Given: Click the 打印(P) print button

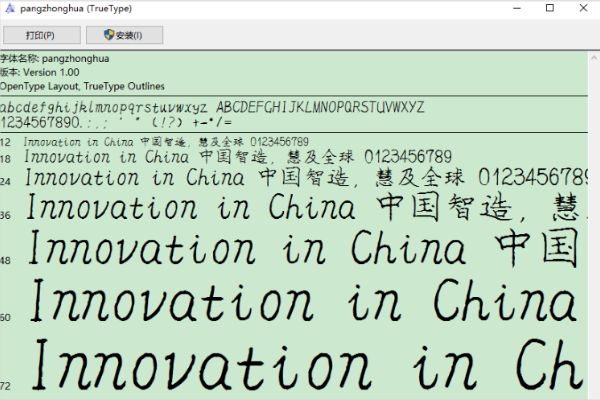Looking at the screenshot, I should tap(40, 35).
